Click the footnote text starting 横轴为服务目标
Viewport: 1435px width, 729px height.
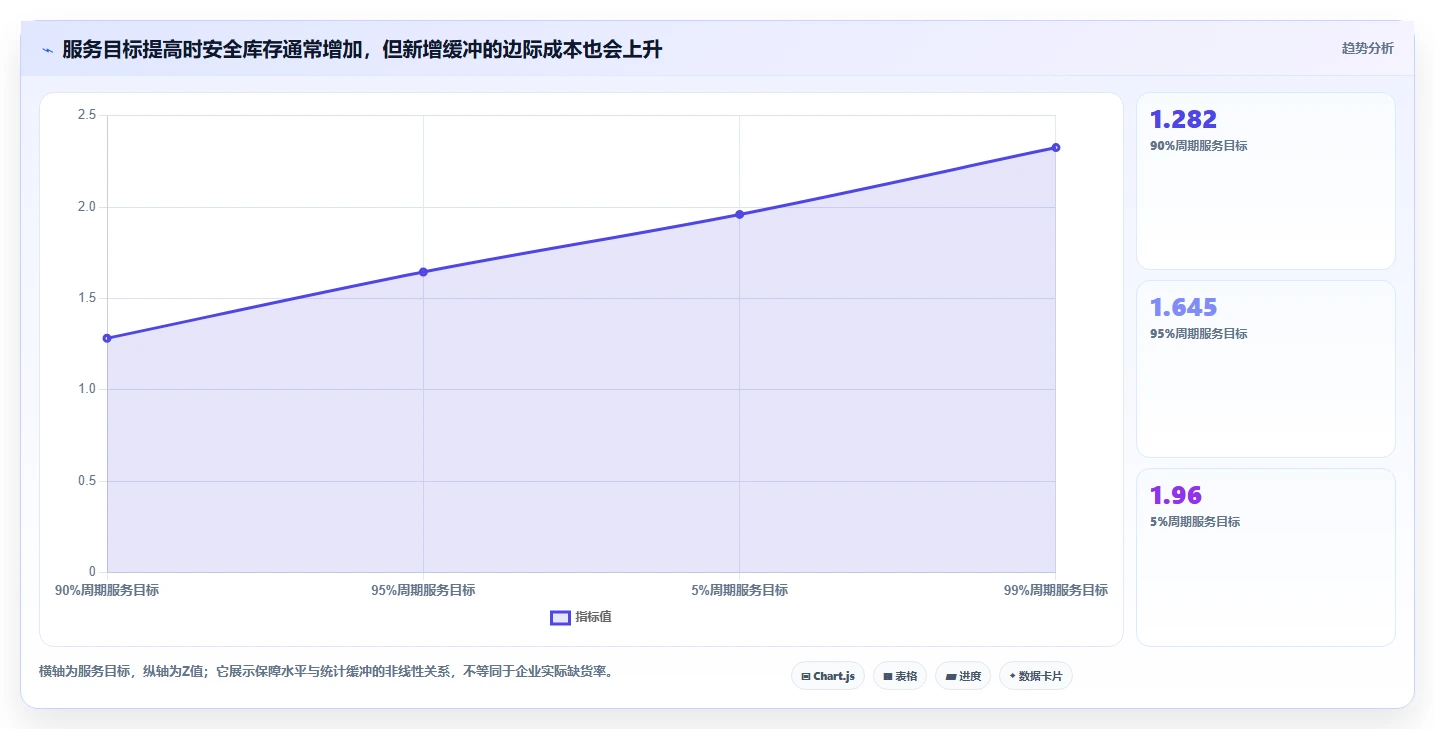click(x=325, y=672)
